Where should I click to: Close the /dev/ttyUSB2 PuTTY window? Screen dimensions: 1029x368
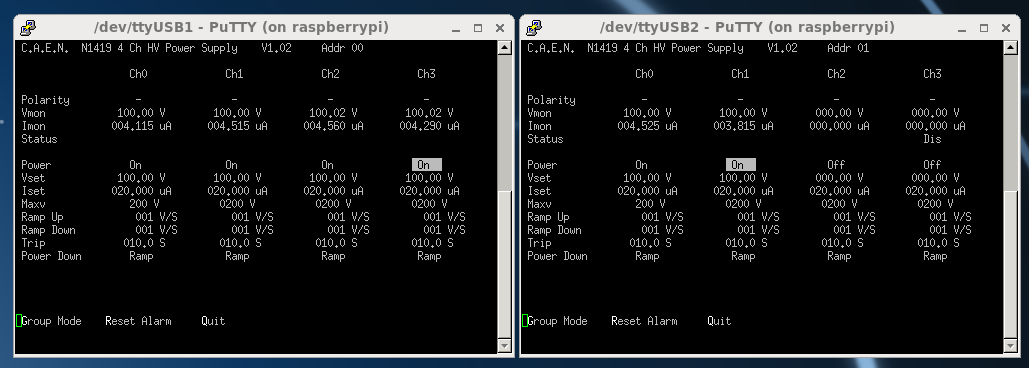(x=1005, y=28)
